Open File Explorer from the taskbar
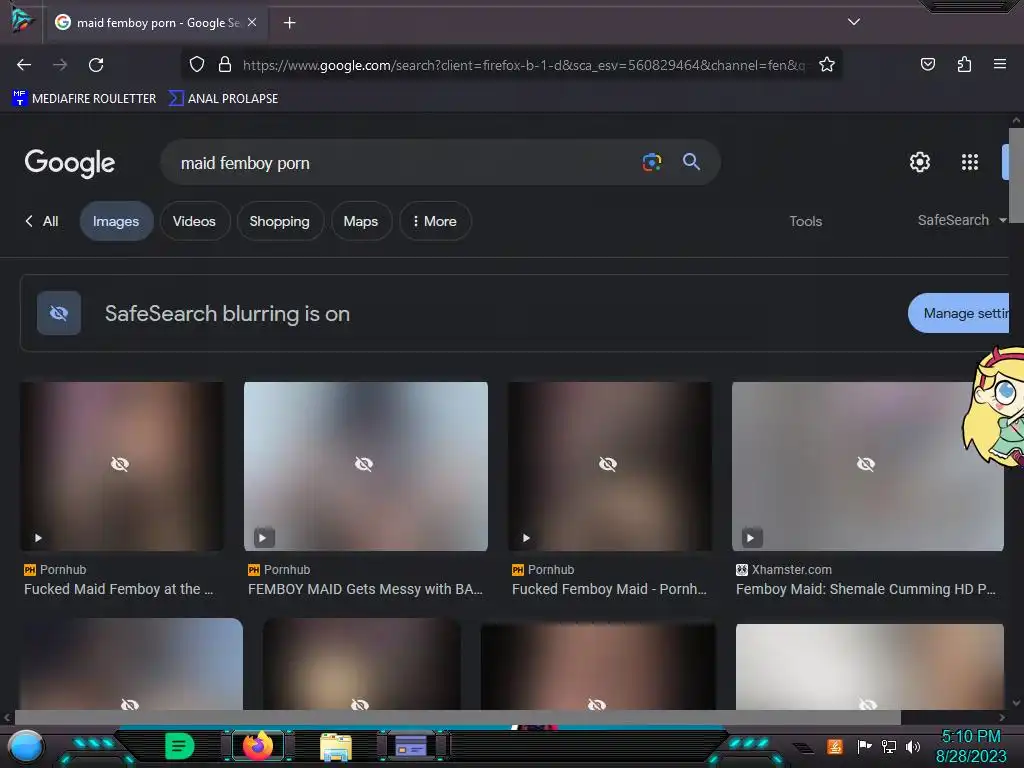 336,747
